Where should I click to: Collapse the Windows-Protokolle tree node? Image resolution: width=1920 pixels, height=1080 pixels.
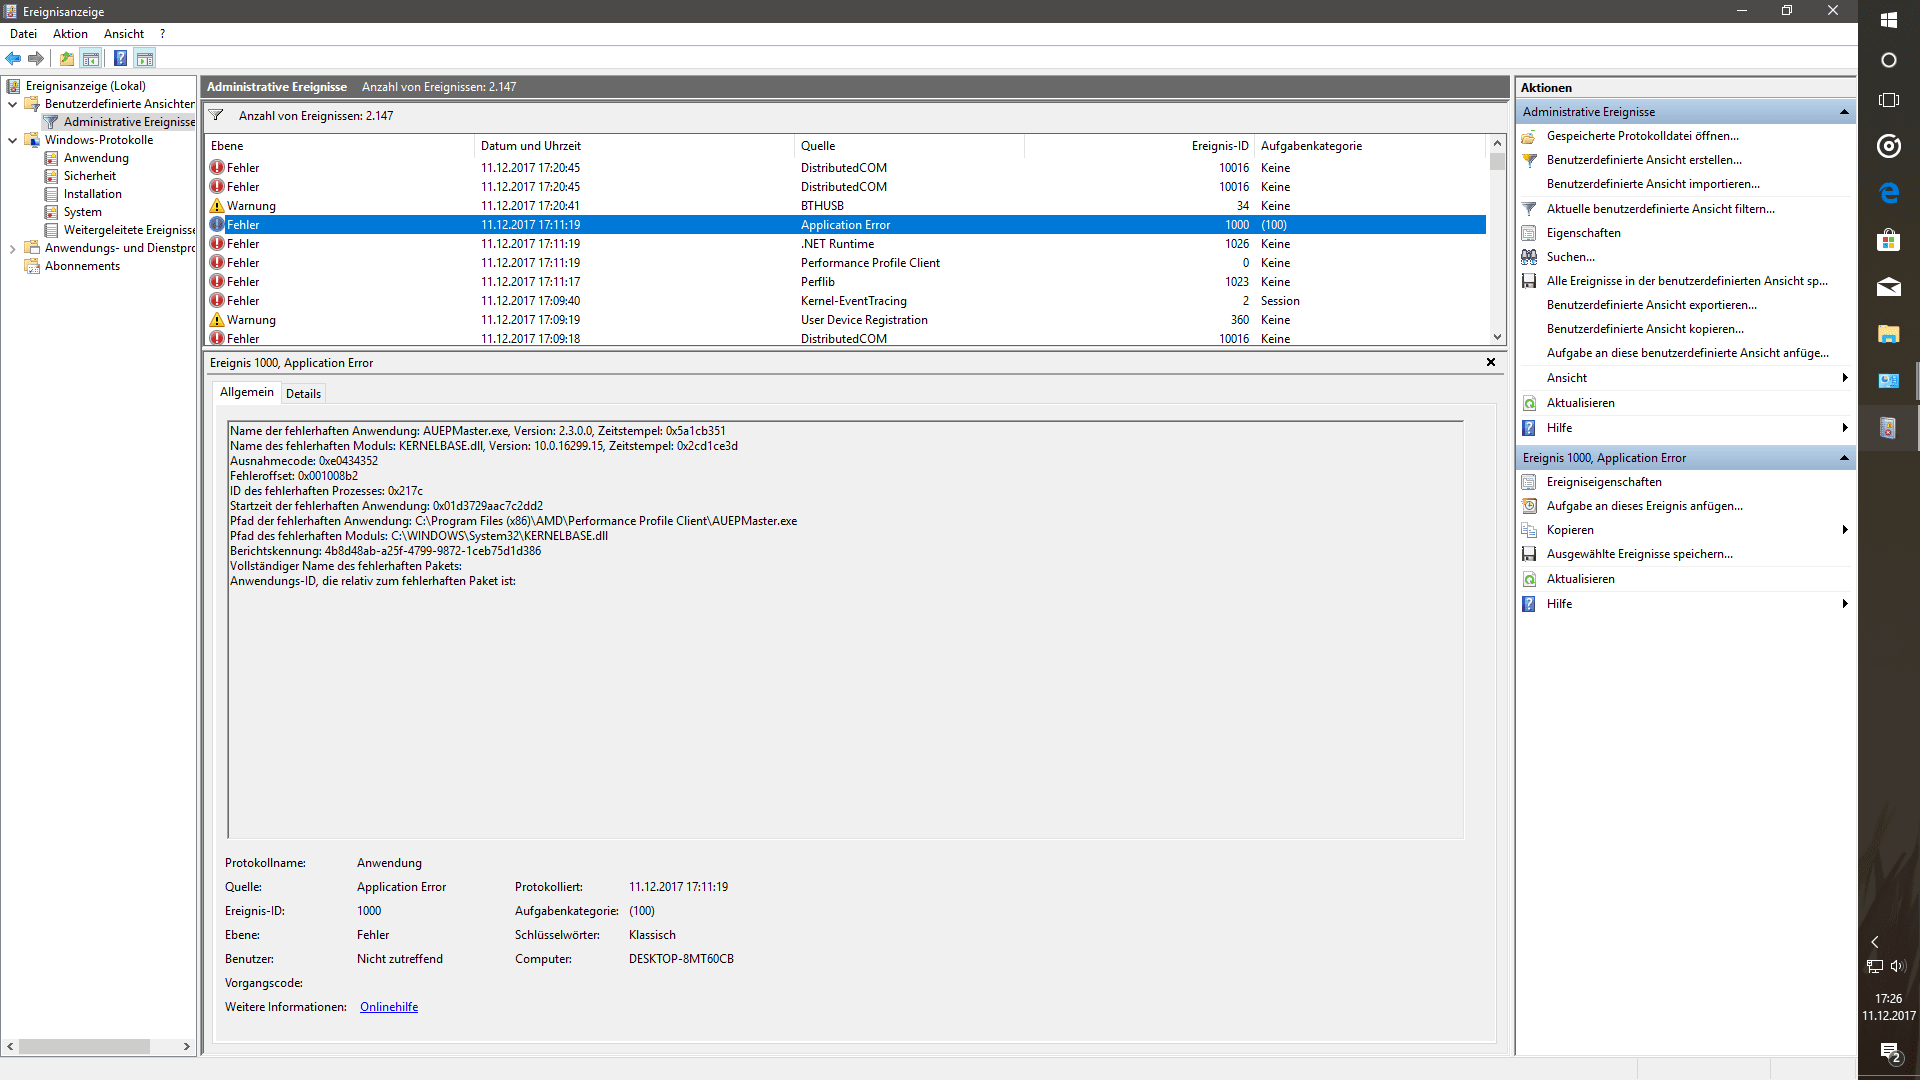[x=12, y=140]
